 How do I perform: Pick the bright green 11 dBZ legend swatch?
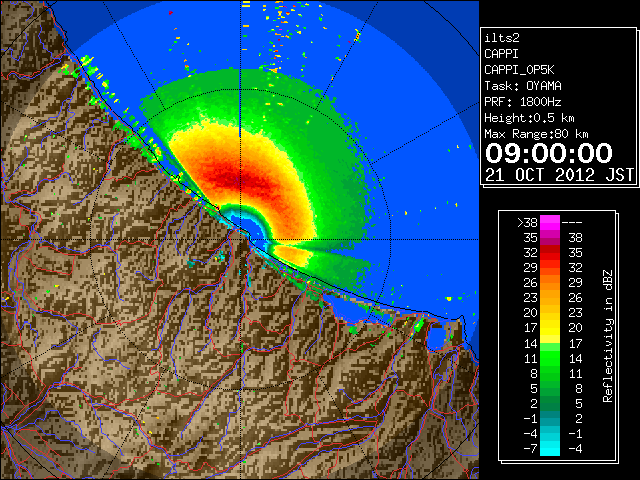point(550,358)
